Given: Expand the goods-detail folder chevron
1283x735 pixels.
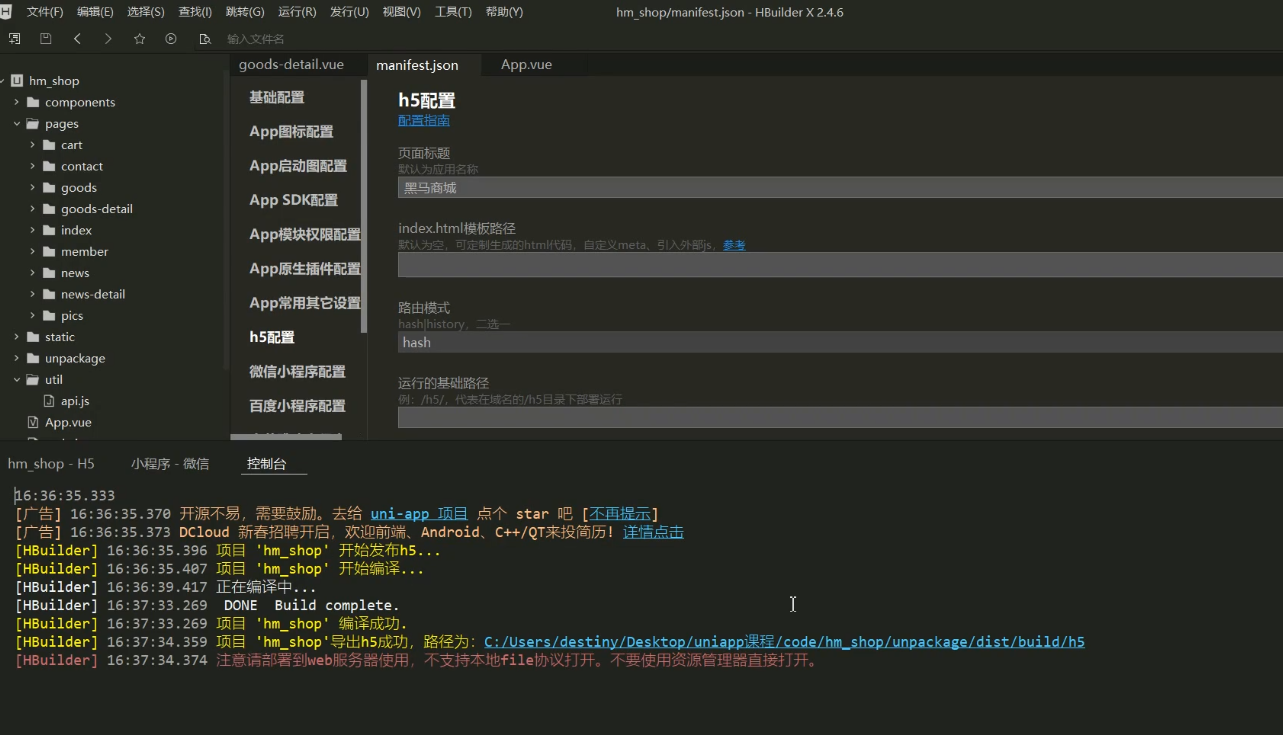Looking at the screenshot, I should tap(33, 209).
